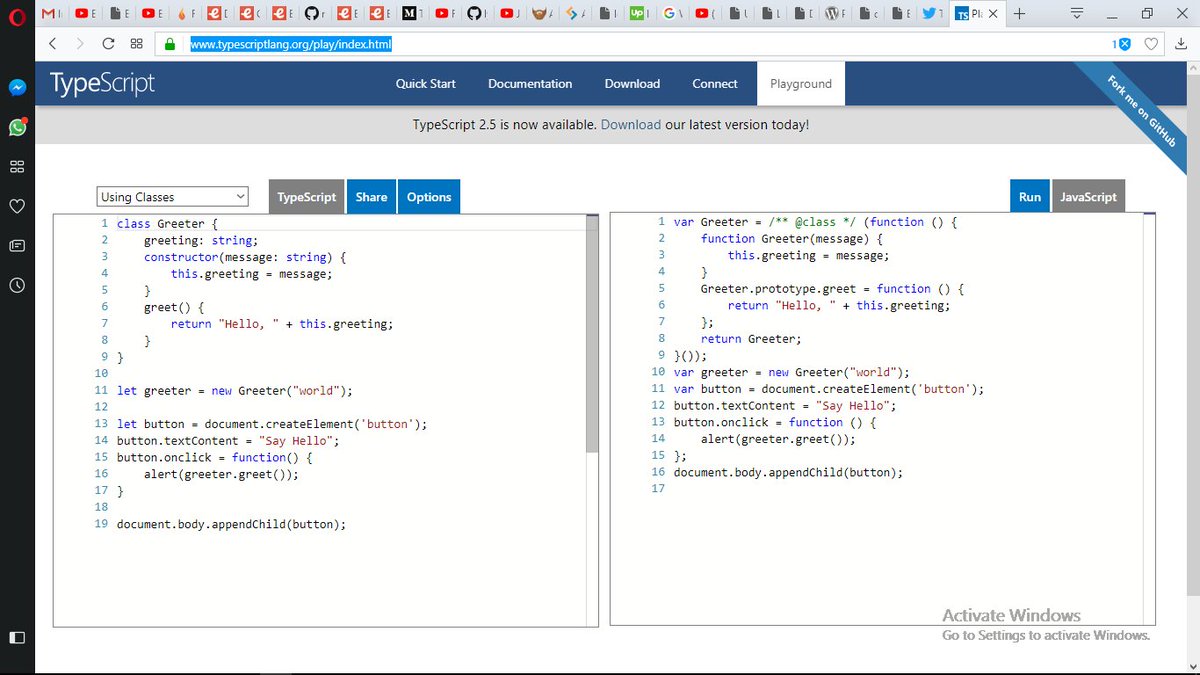Viewport: 1200px width, 675px height.
Task: Click the 'let greeter = new Greeter("world");' line
Action: pos(235,391)
